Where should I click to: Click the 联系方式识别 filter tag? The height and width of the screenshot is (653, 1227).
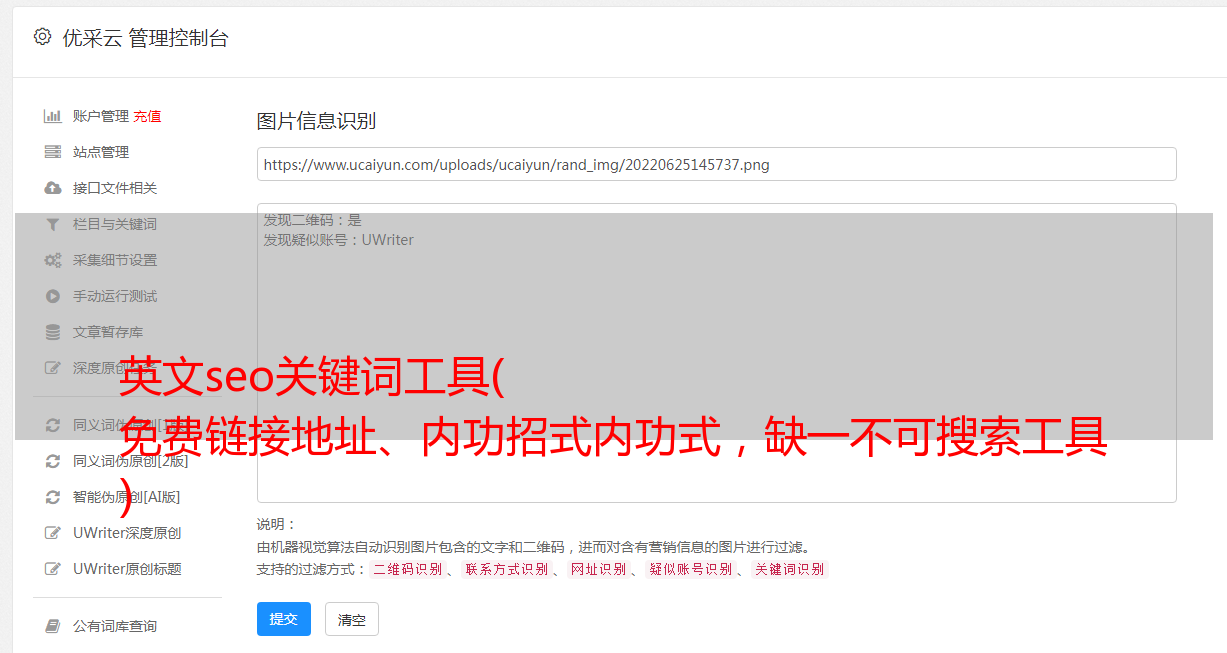[506, 569]
